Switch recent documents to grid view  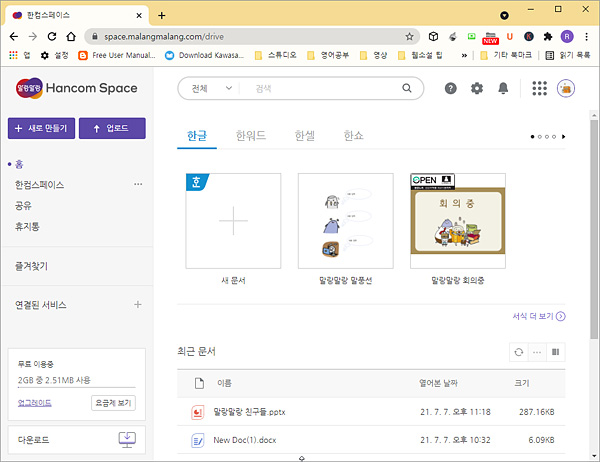click(x=555, y=352)
